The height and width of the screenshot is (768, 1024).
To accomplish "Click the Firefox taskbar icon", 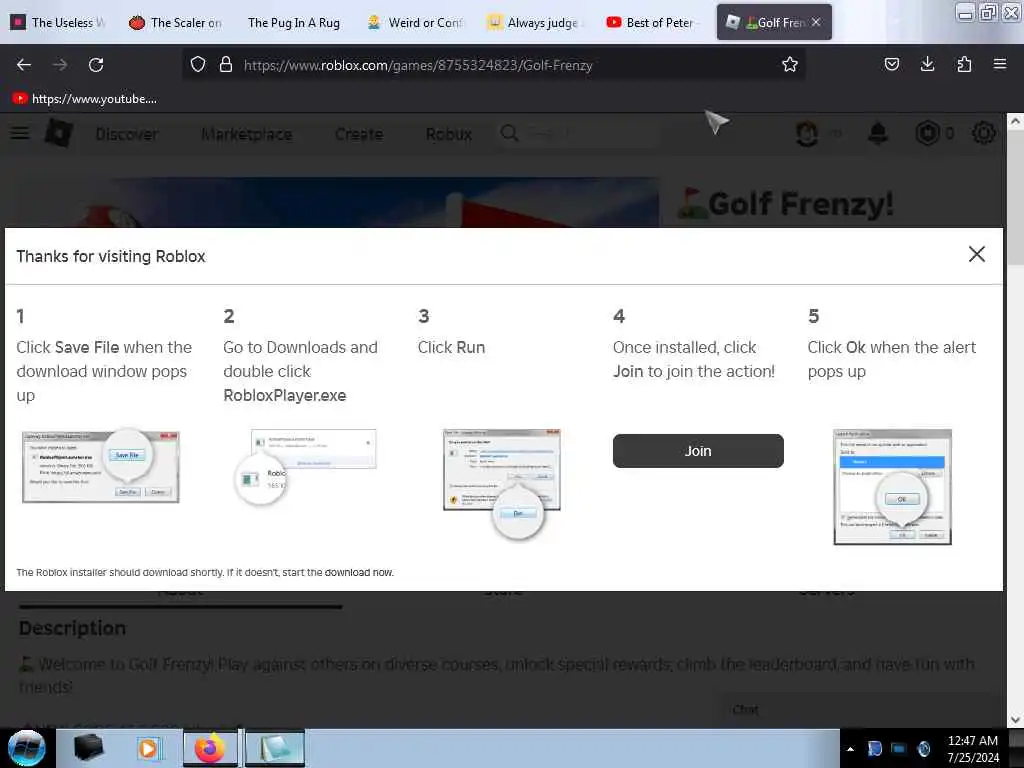I will (x=210, y=748).
